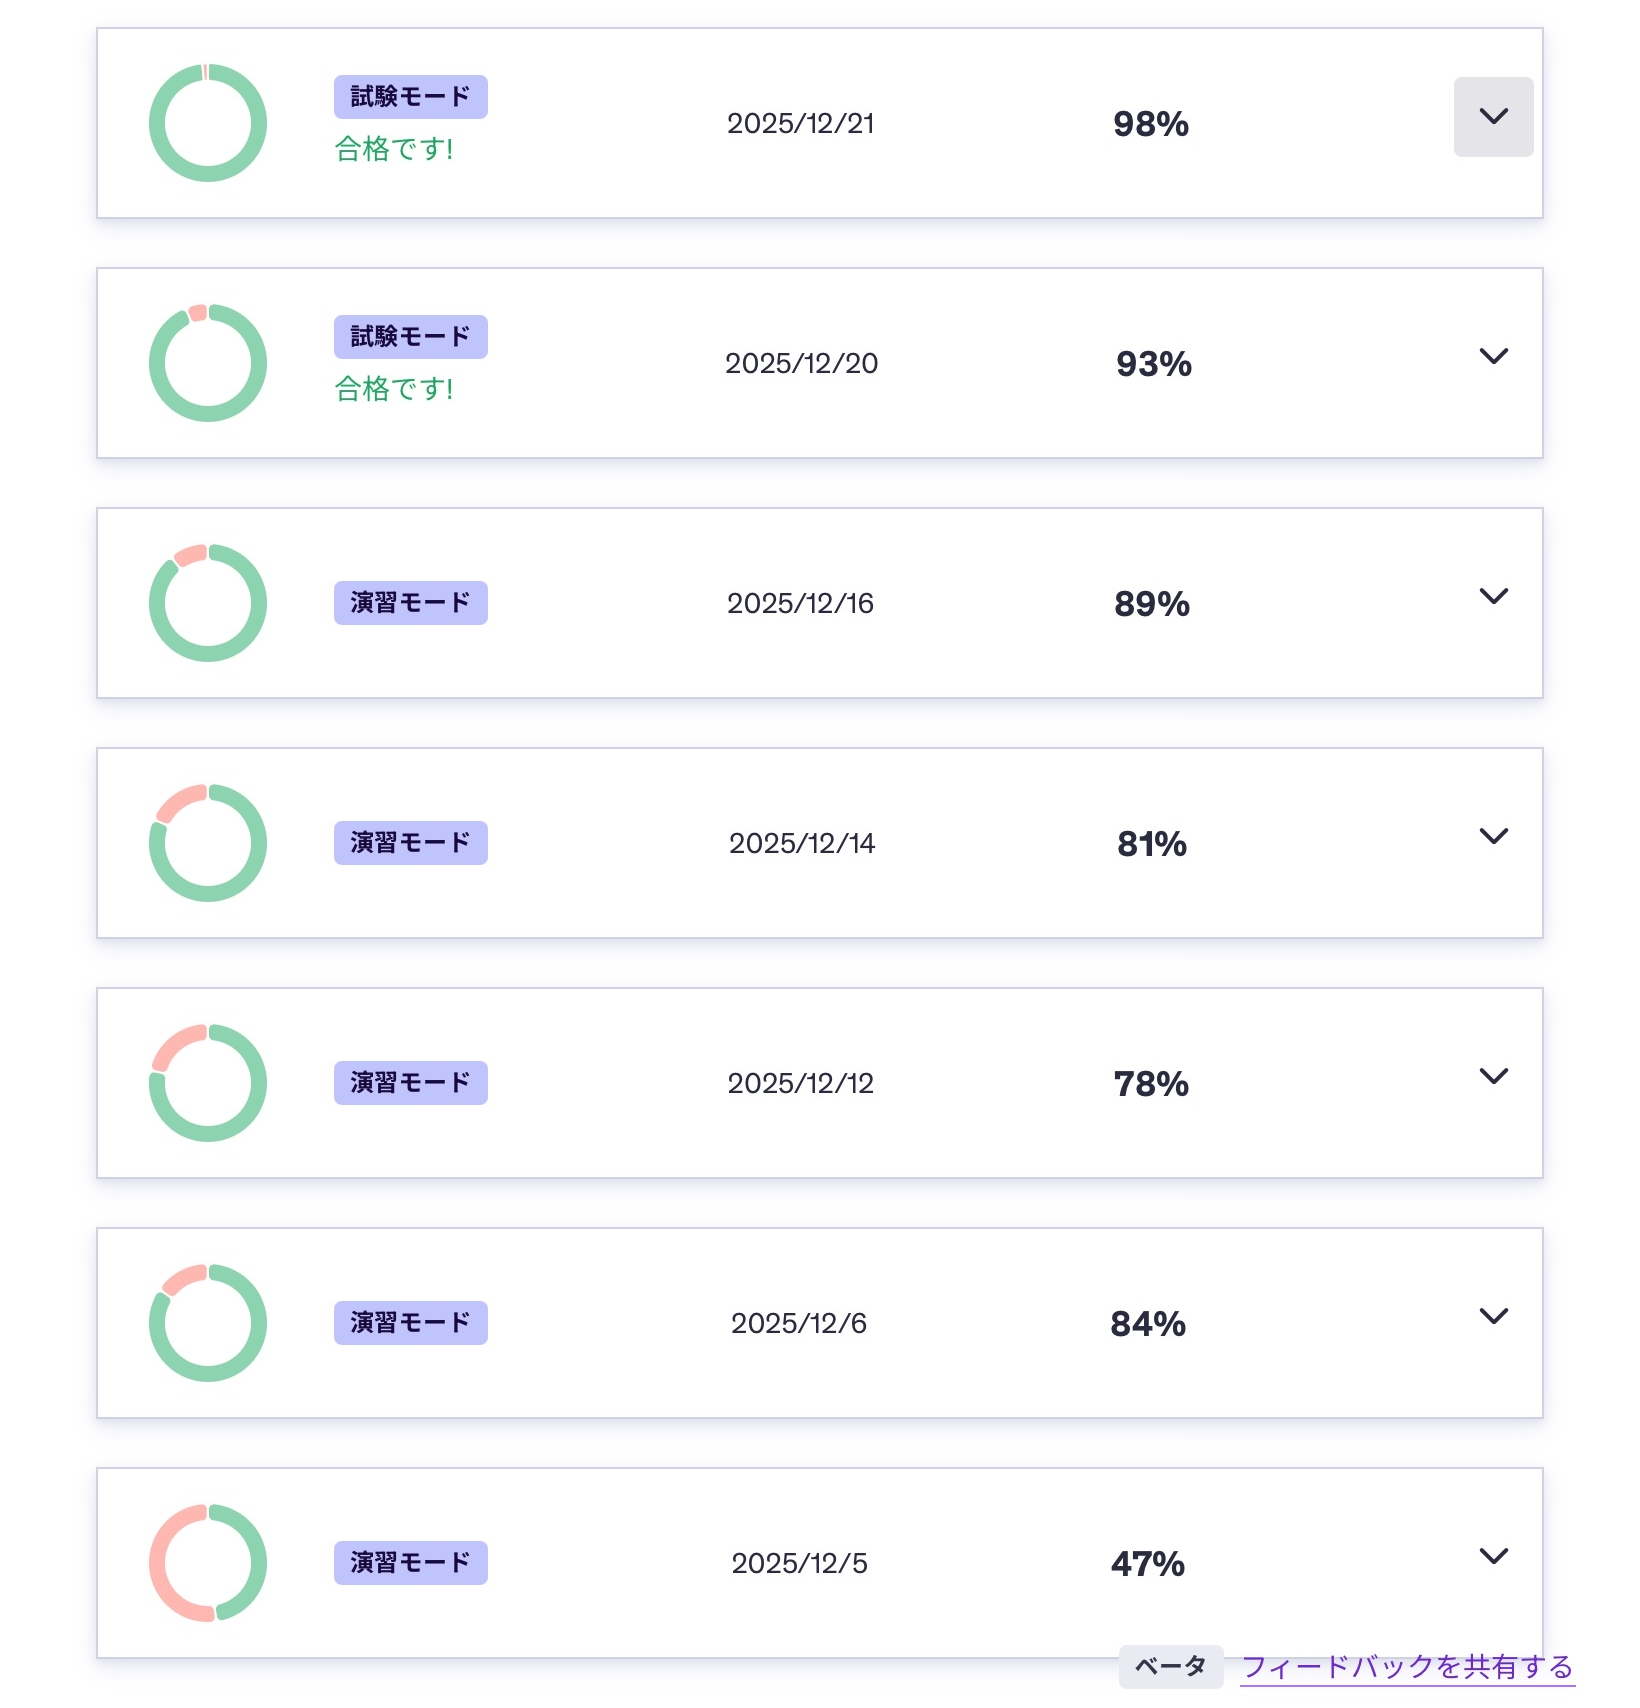Image resolution: width=1640 pixels, height=1708 pixels.
Task: Click the 84% donut chart icon
Action: pos(208,1323)
